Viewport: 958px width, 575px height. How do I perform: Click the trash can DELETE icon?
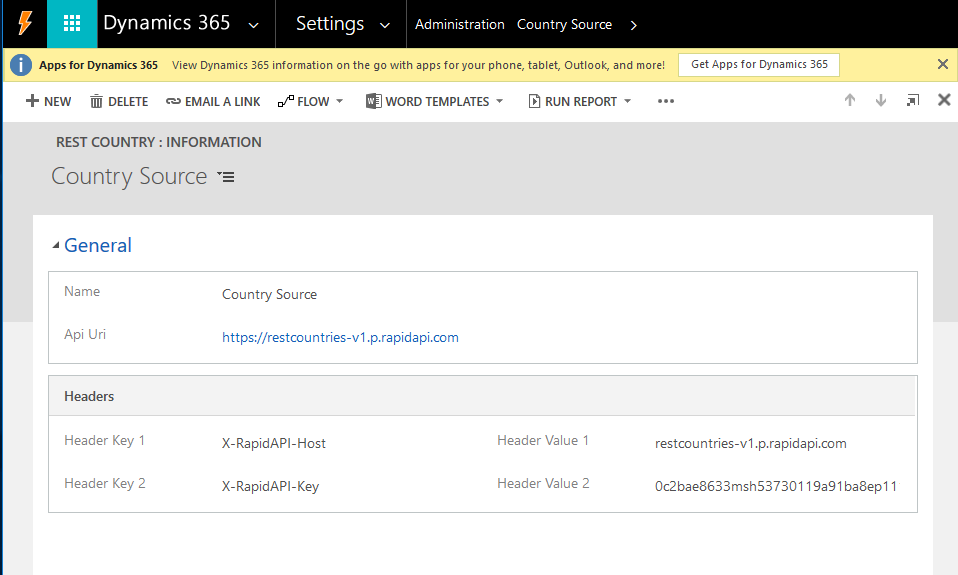click(x=96, y=101)
